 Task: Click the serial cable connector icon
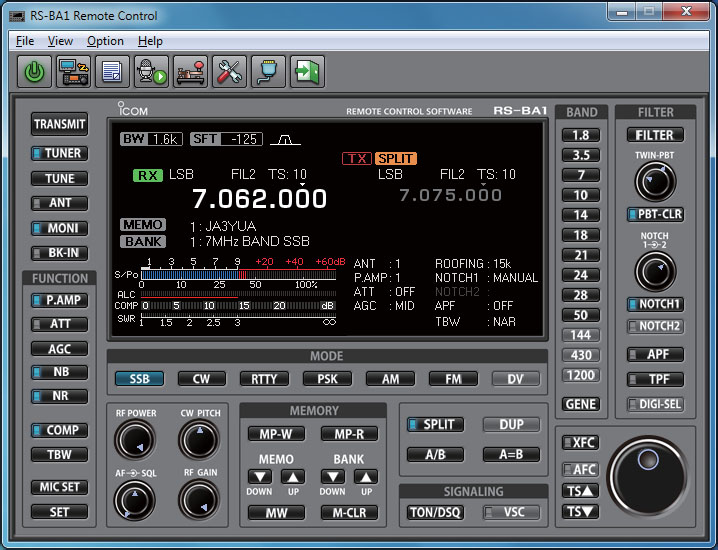(267, 71)
